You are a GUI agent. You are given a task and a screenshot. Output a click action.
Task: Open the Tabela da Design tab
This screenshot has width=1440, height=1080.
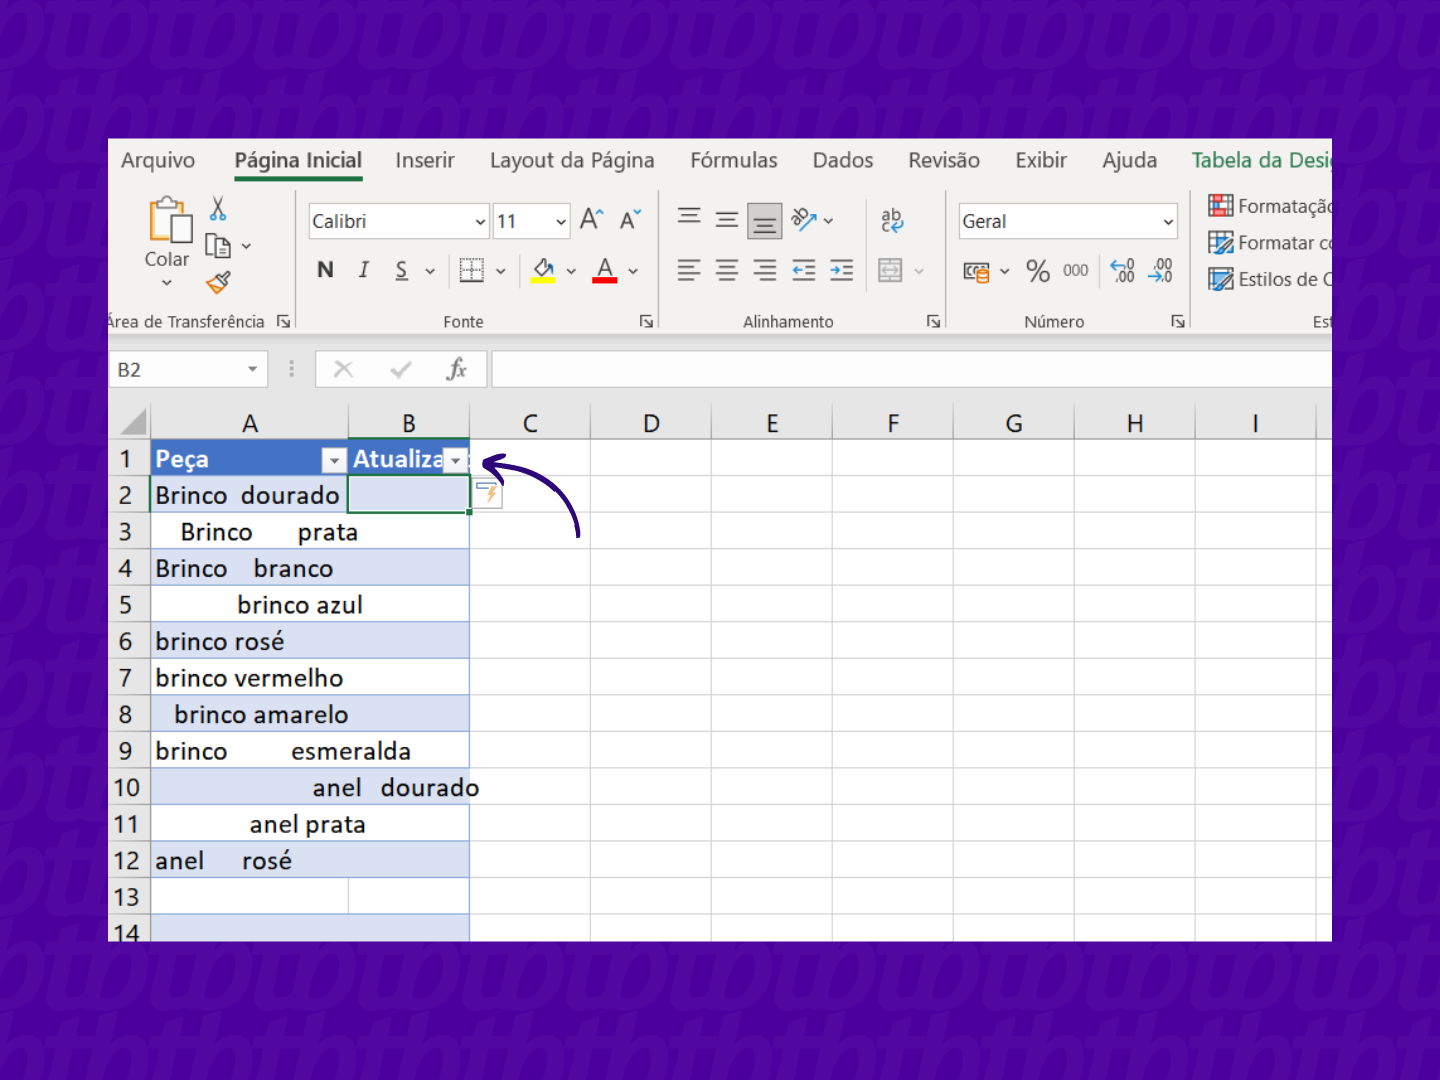click(1261, 160)
